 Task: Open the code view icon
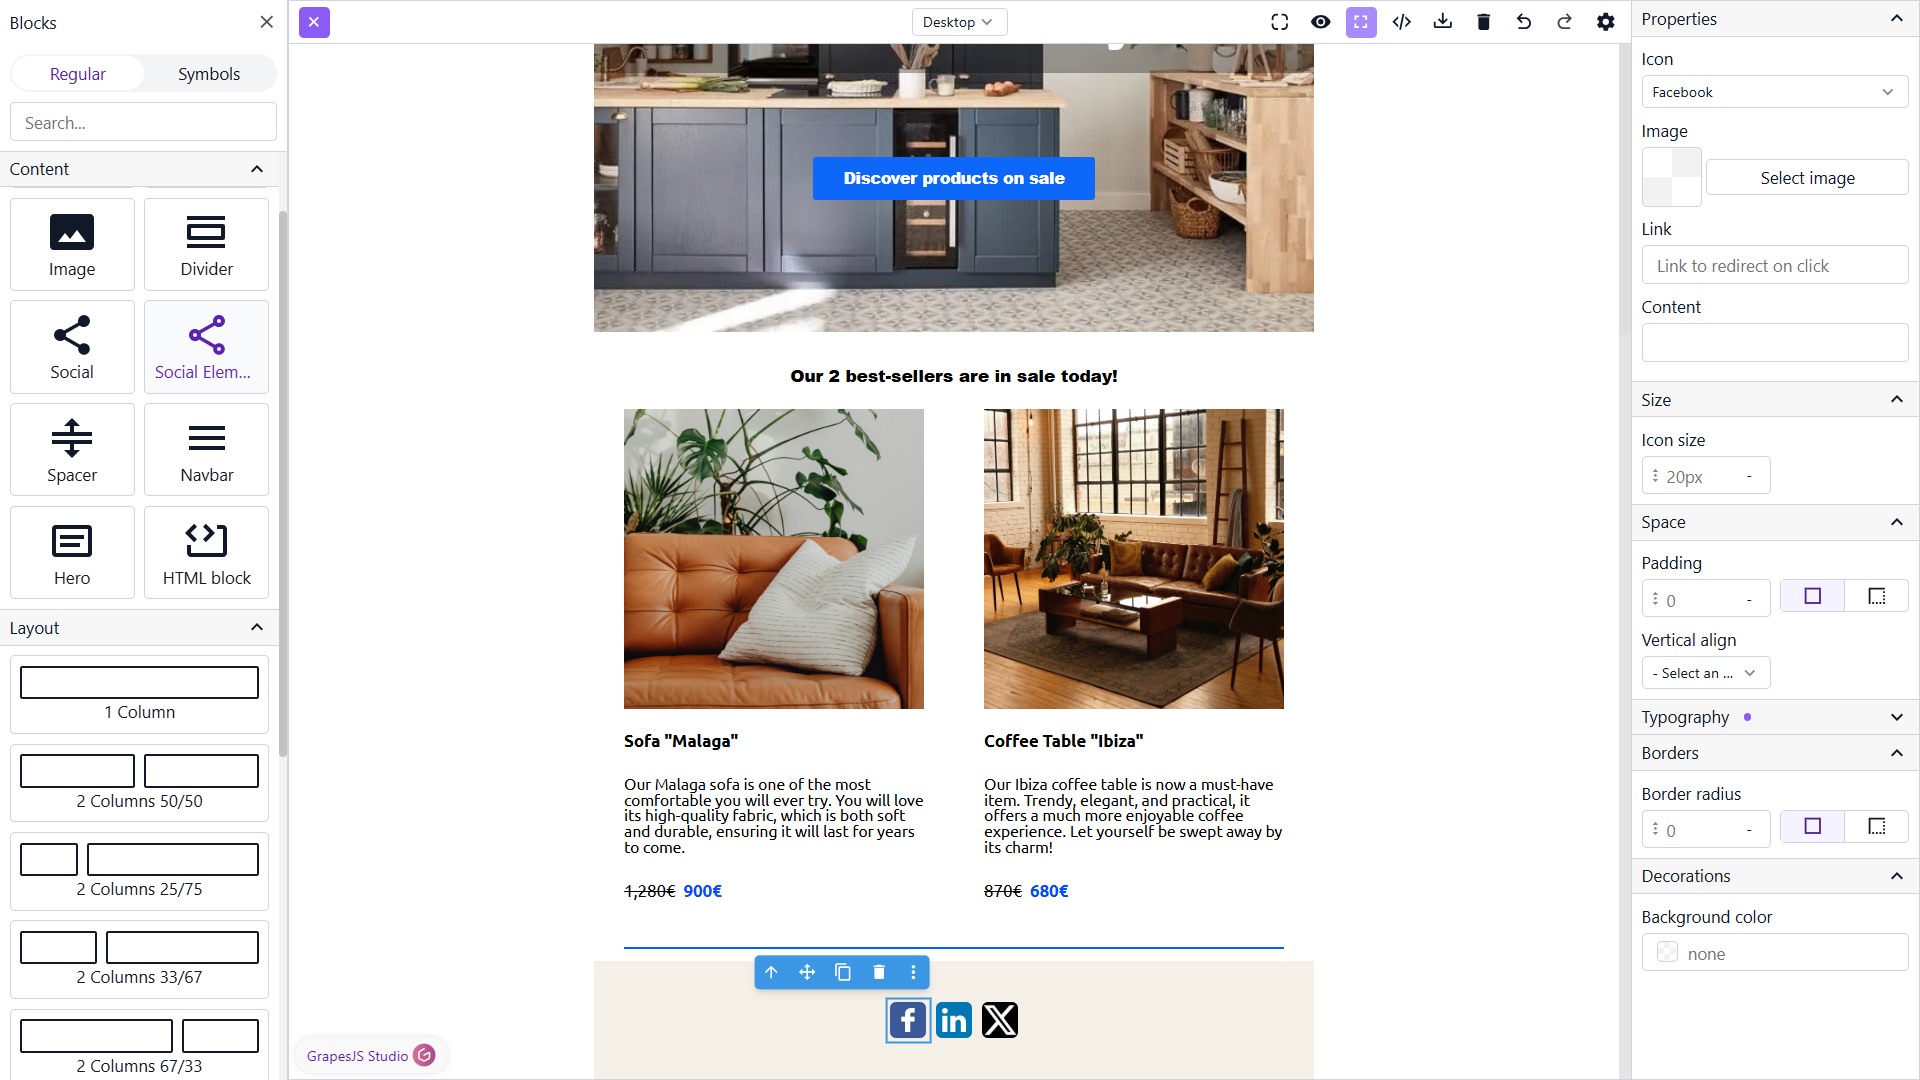point(1402,22)
